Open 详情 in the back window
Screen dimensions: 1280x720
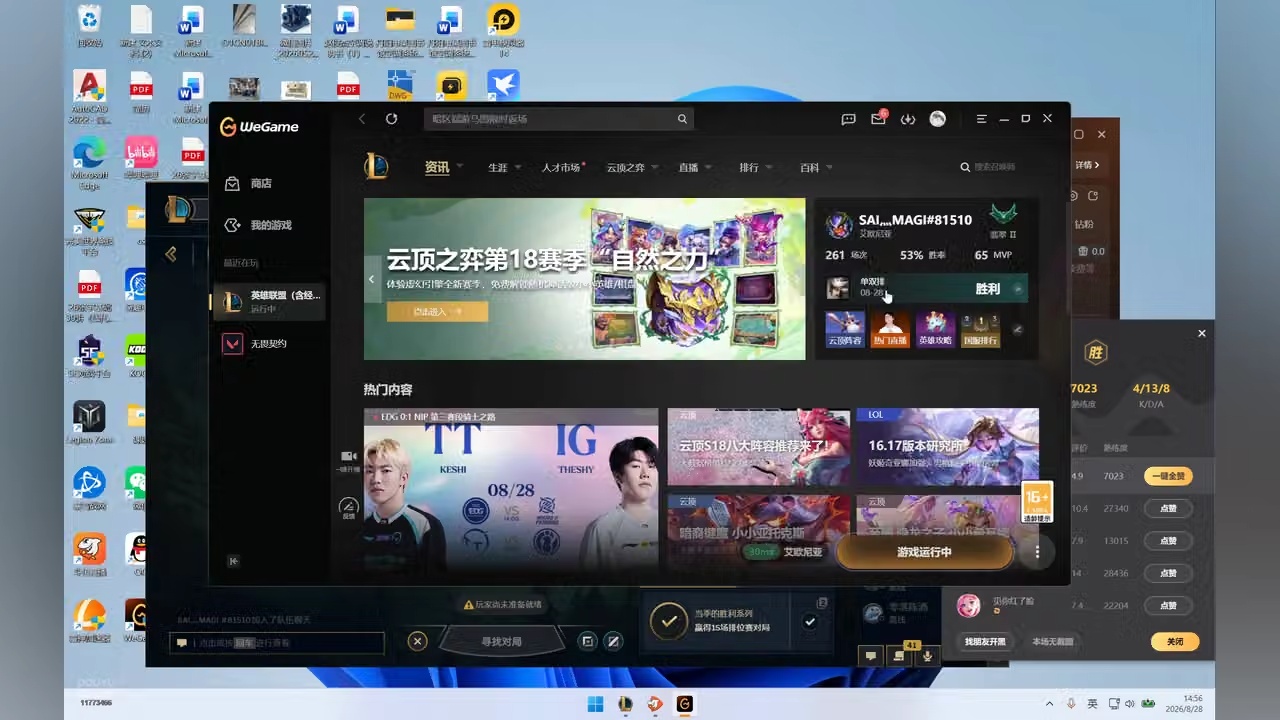1087,165
